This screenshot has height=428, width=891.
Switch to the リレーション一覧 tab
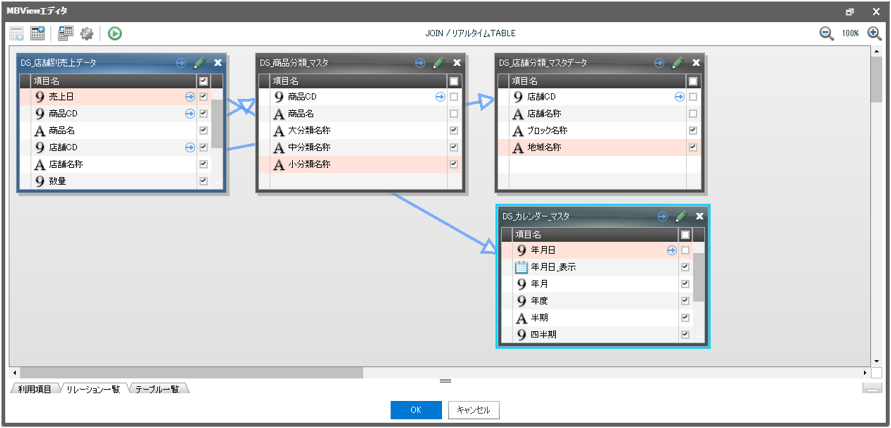[x=93, y=389]
